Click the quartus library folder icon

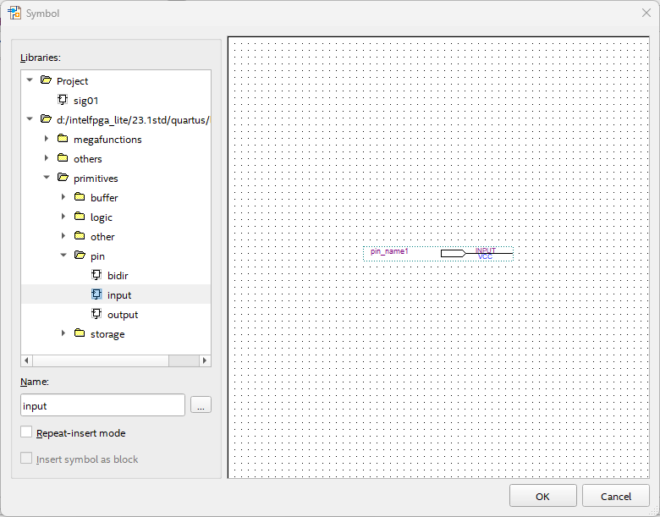45,119
